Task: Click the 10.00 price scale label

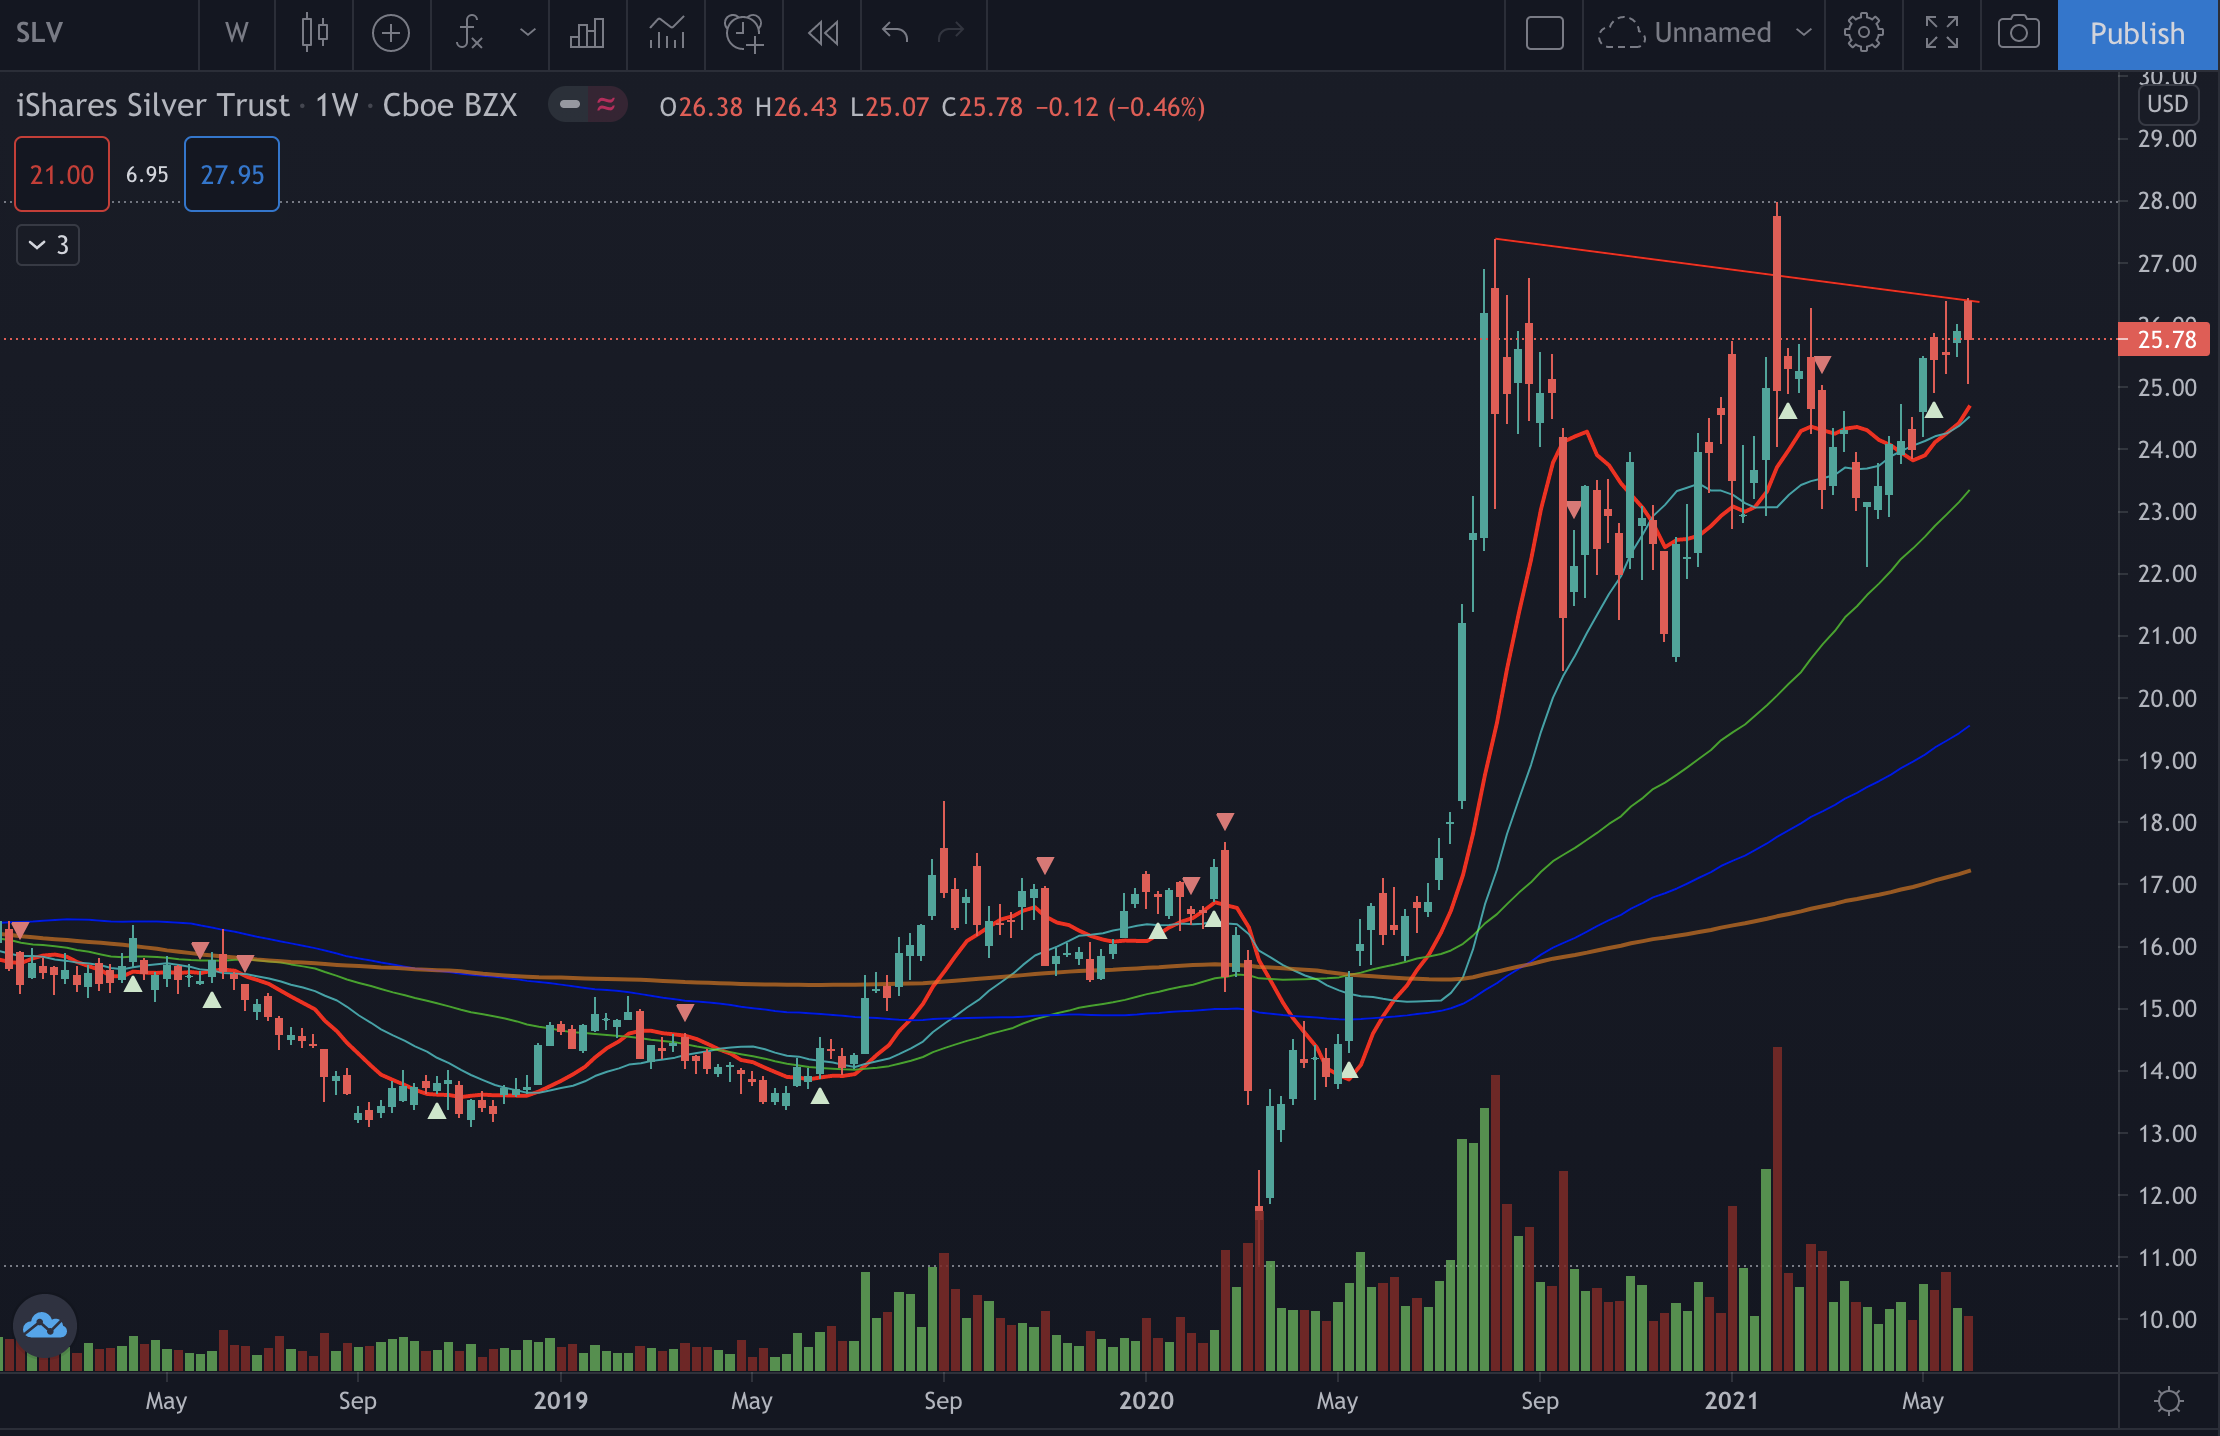Action: 2167,1319
